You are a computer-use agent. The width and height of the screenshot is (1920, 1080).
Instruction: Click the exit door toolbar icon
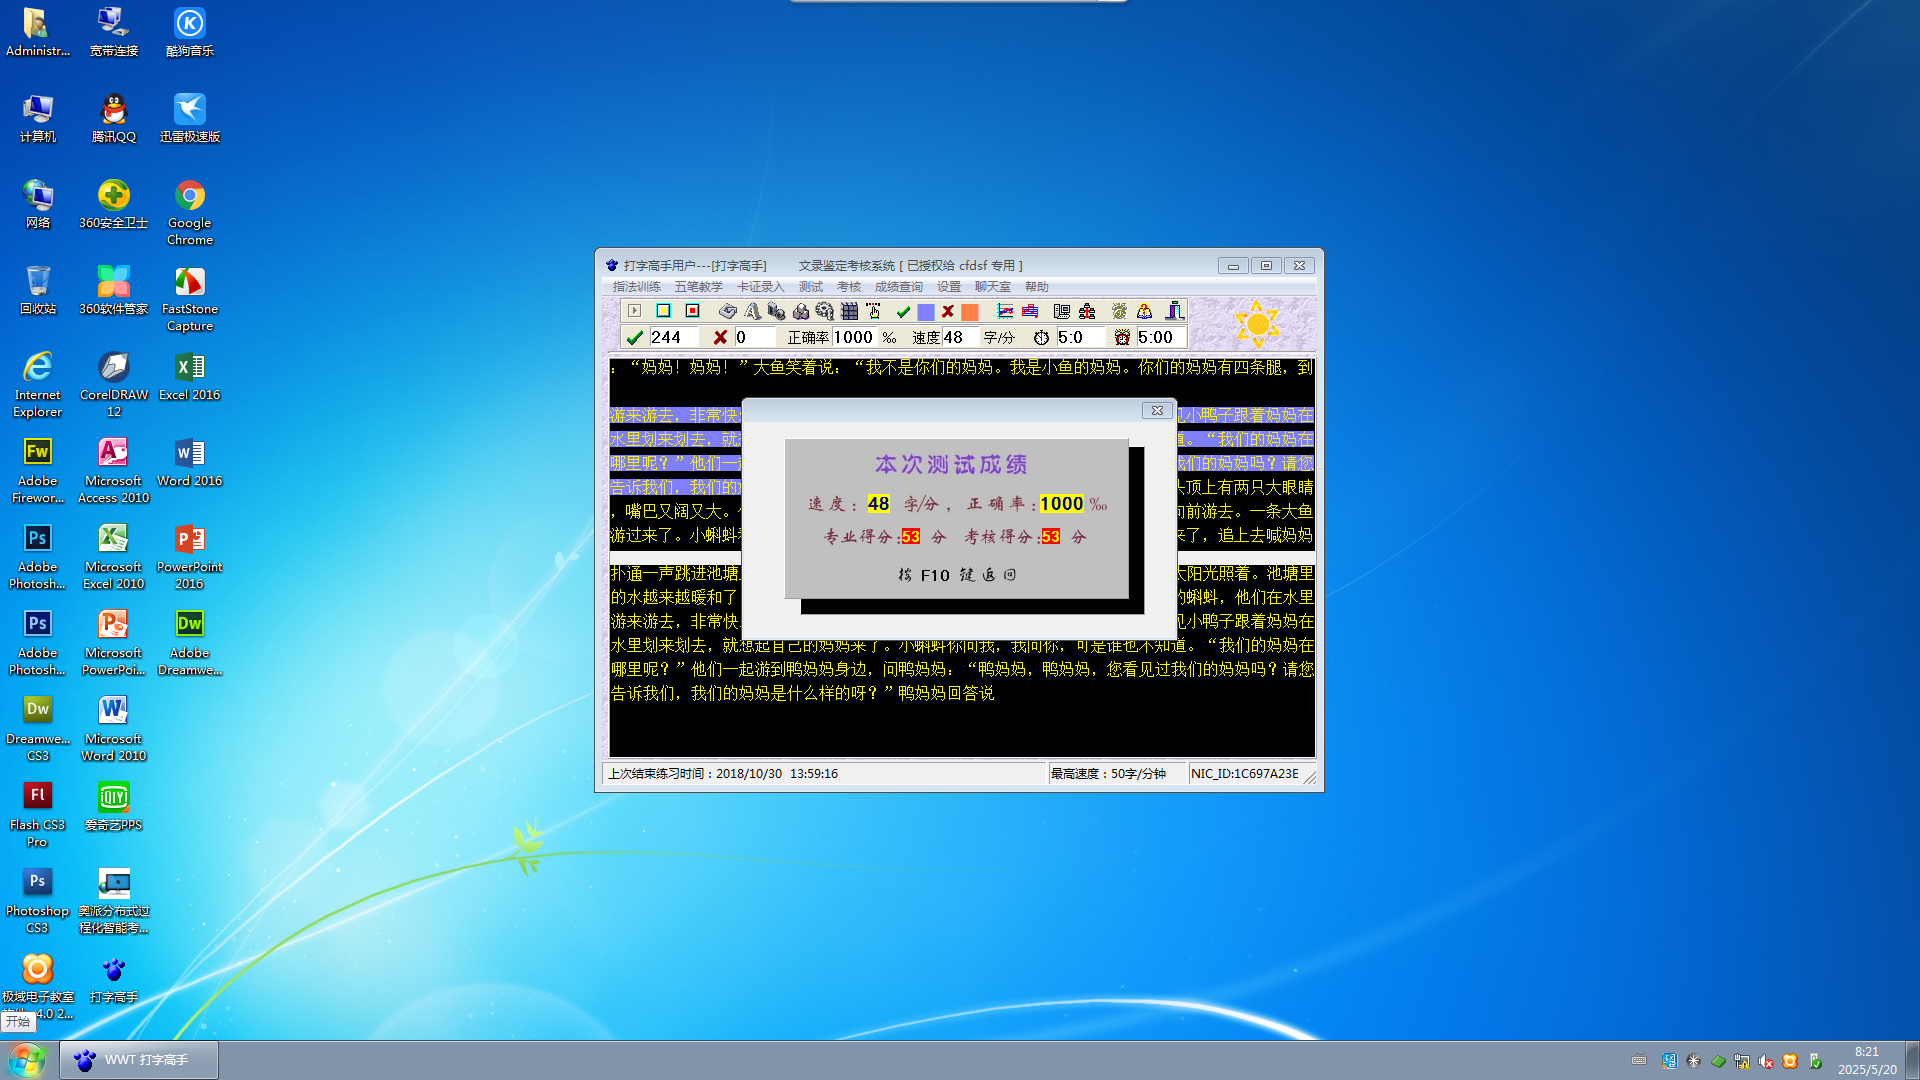(1174, 310)
